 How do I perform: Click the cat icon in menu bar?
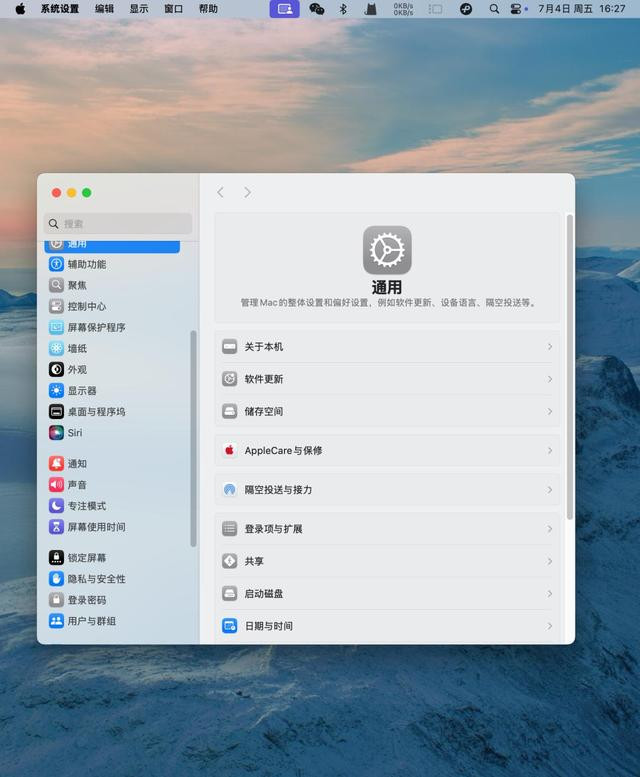click(371, 9)
